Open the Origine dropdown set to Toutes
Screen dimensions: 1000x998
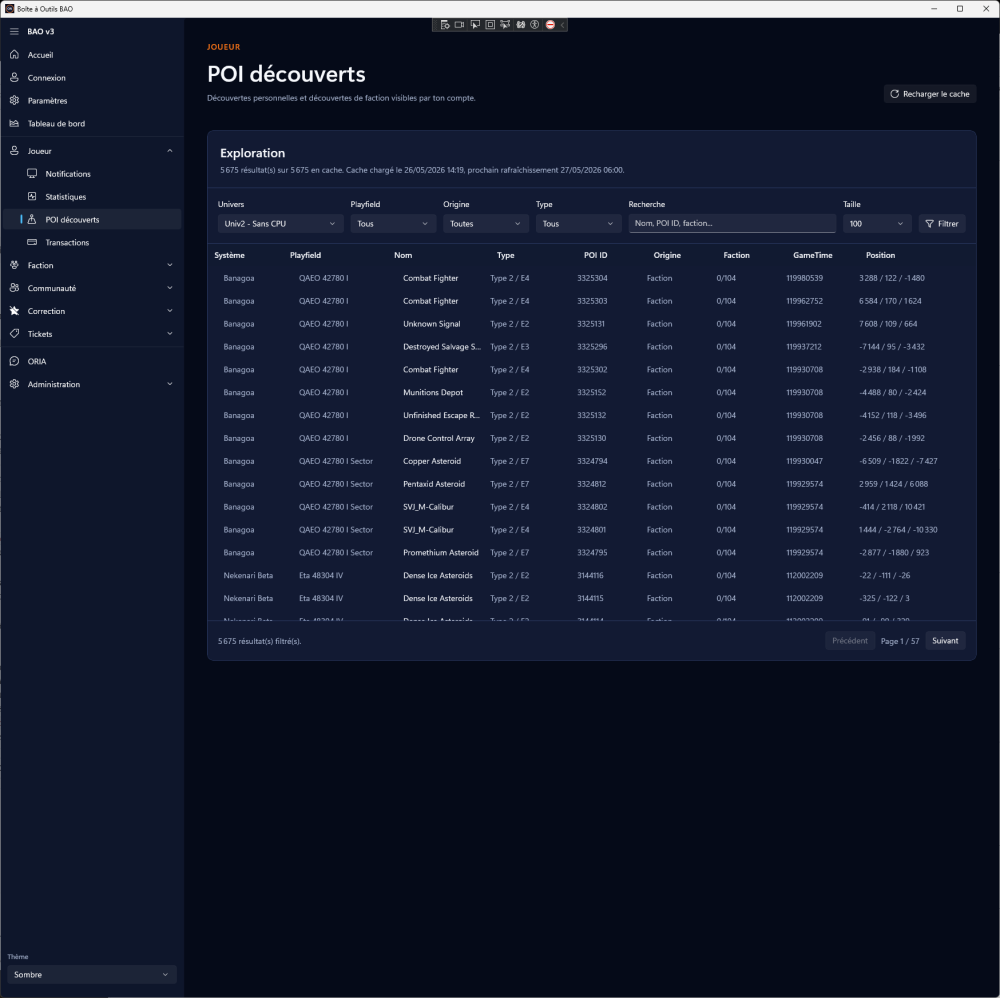(485, 224)
